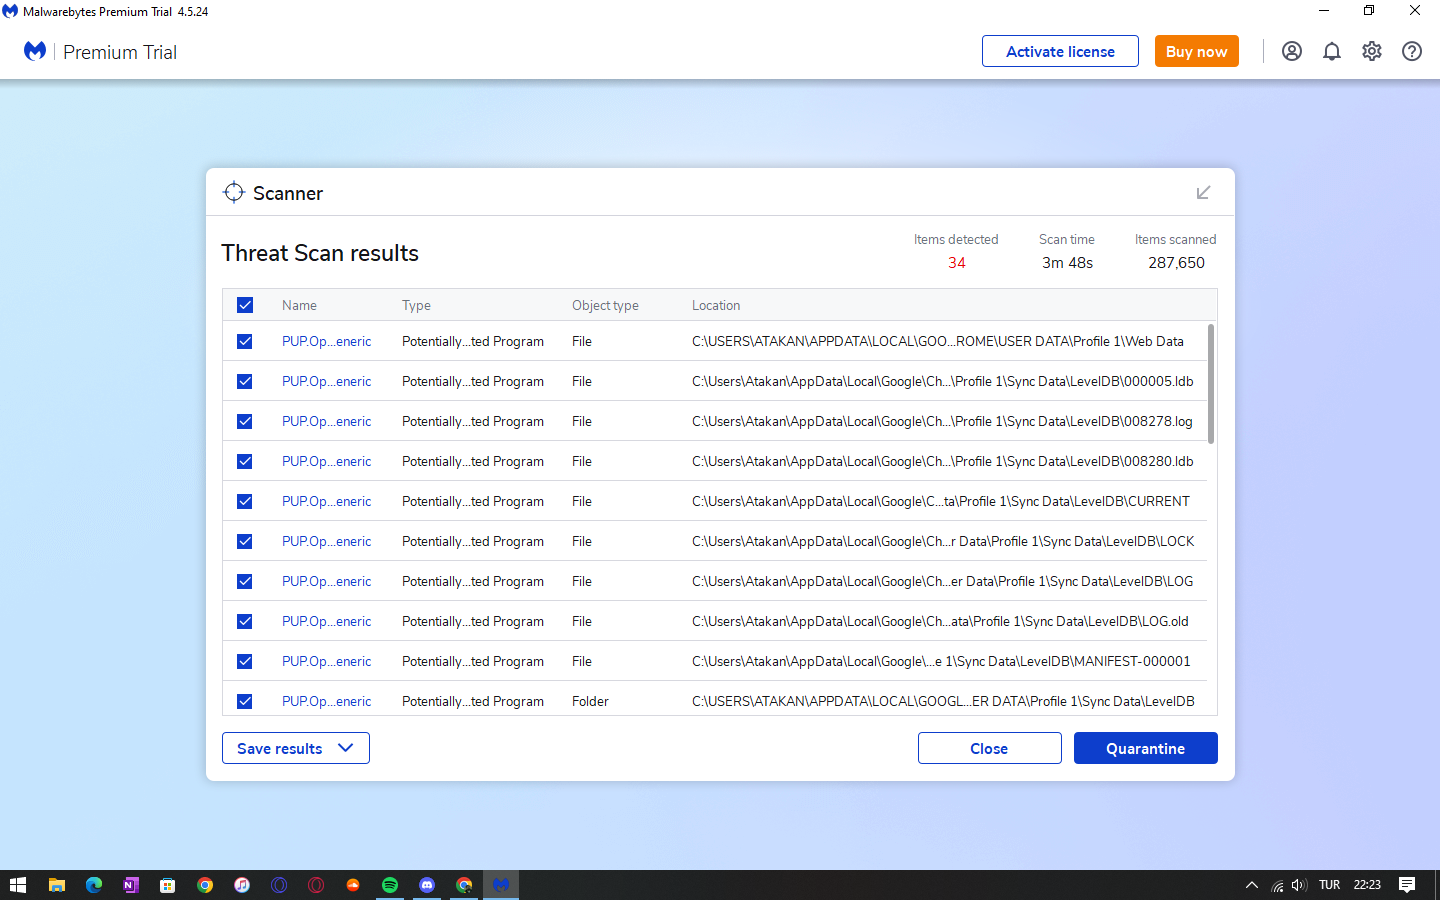This screenshot has width=1440, height=900.
Task: Collapse the Scanner panel with the arrow icon
Action: coord(1204,192)
